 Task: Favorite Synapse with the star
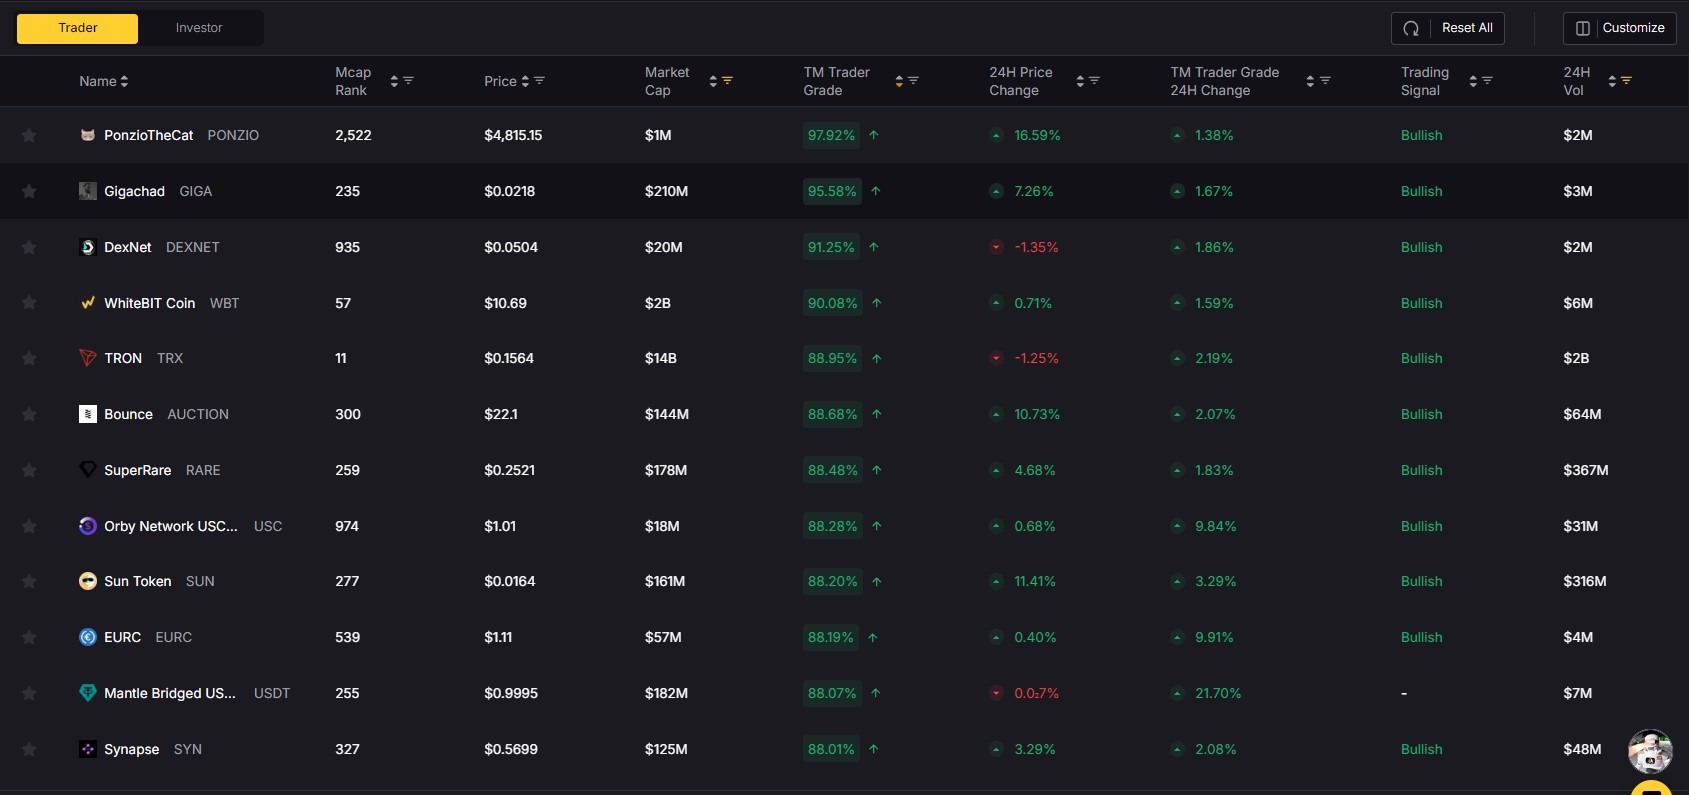click(29, 749)
